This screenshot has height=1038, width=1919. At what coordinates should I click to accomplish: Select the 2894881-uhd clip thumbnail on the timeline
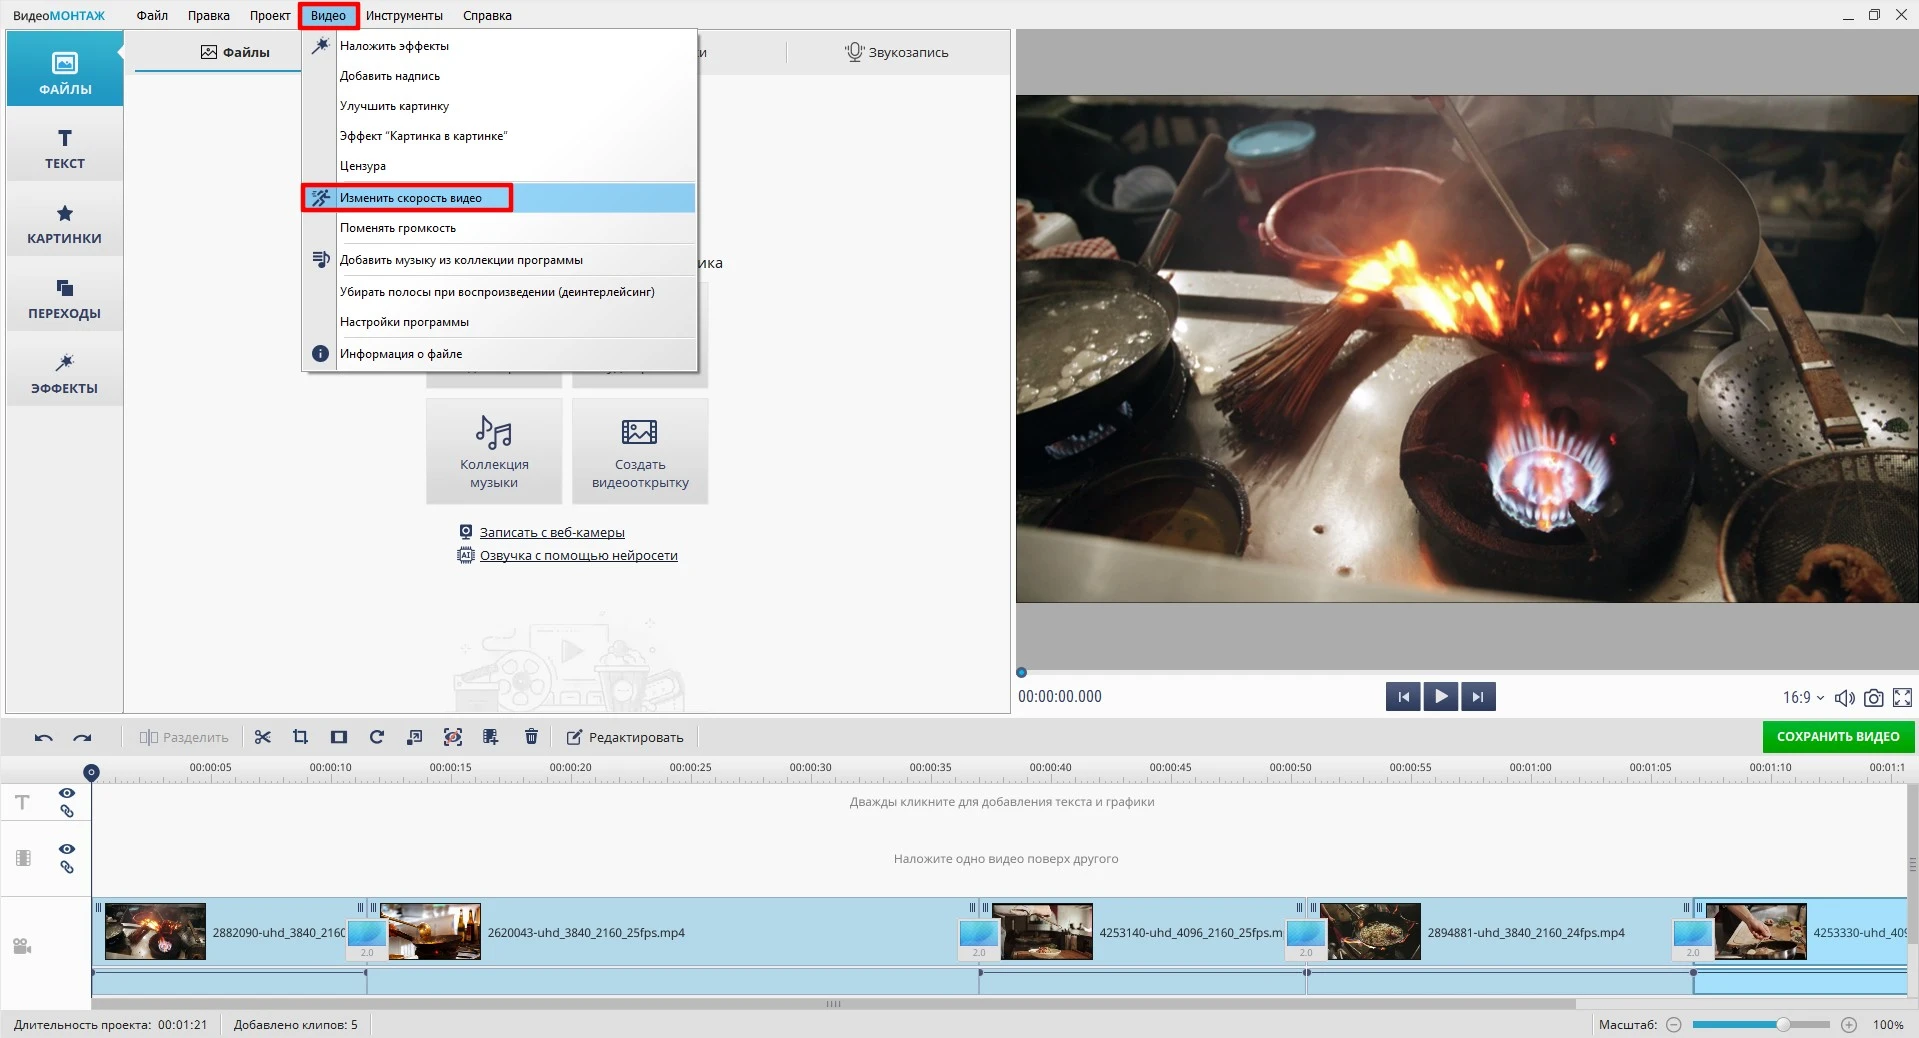pyautogui.click(x=1369, y=932)
